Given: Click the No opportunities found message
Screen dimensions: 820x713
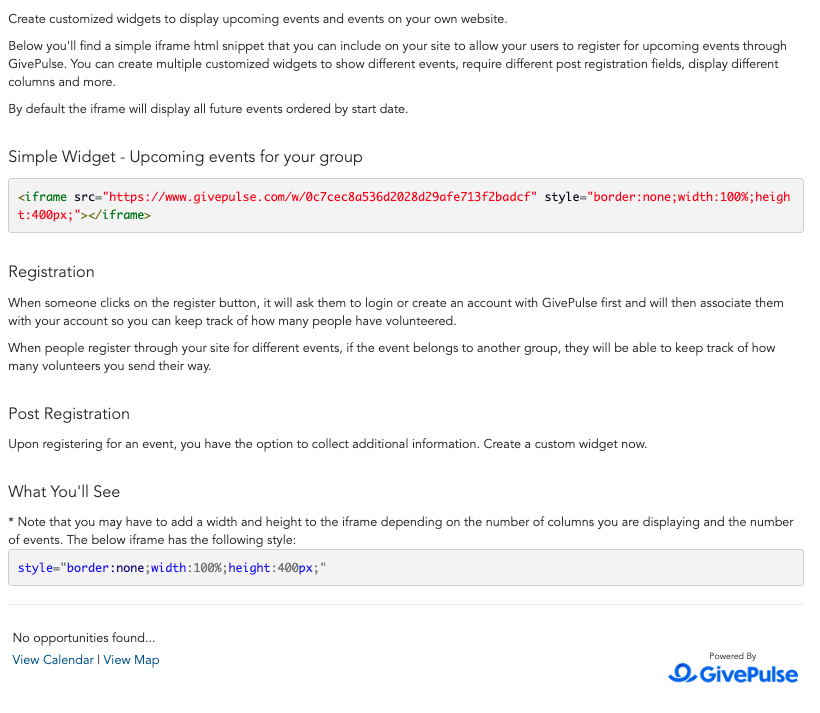Looking at the screenshot, I should pyautogui.click(x=84, y=638).
